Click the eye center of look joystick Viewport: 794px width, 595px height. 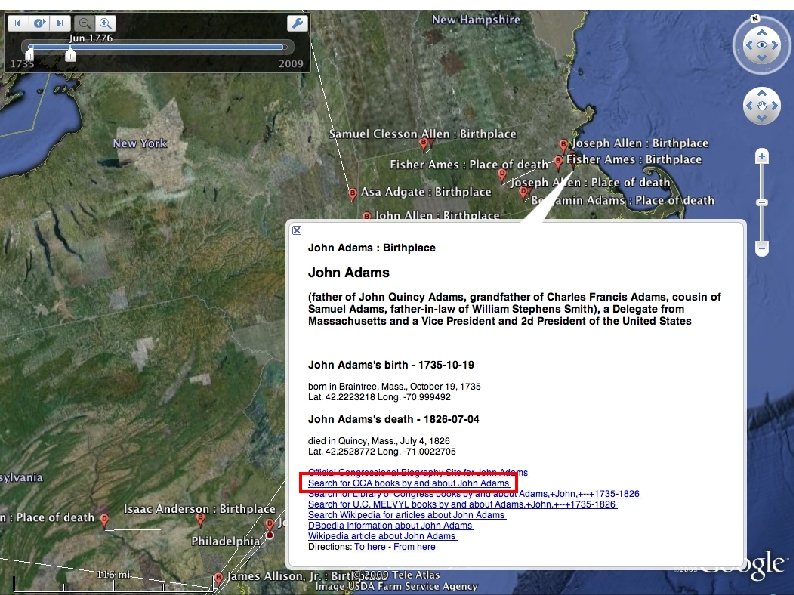[762, 45]
